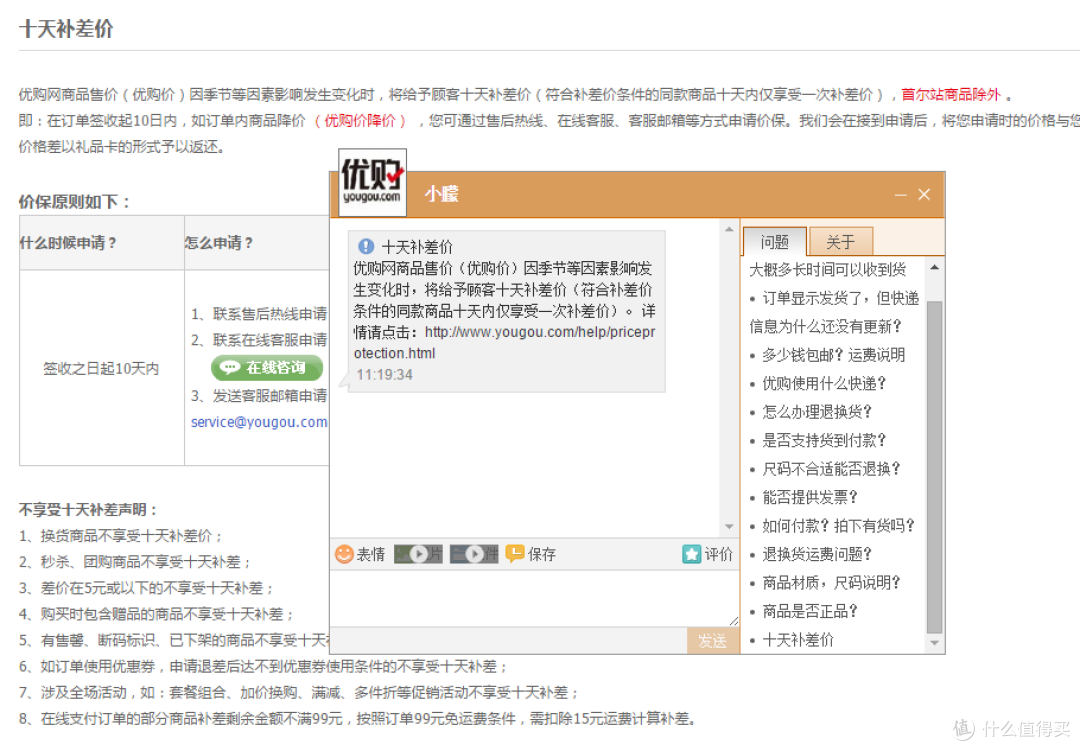Click rule 2 秒杀、团购商品不享受十天补差

135,562
